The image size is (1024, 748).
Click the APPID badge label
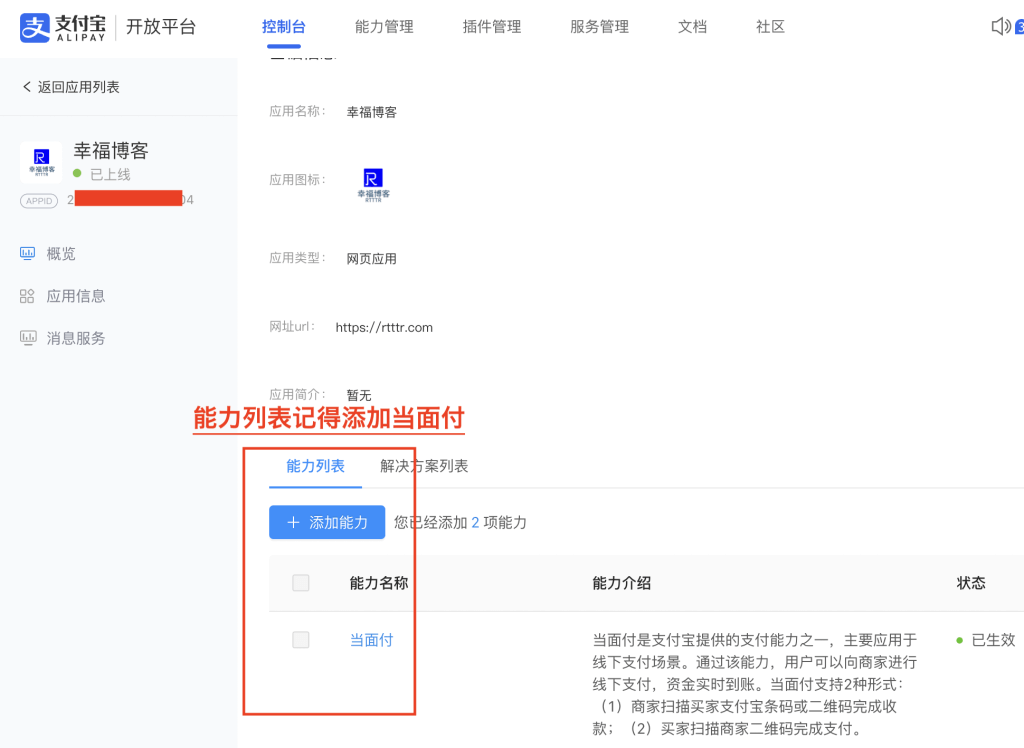pos(39,200)
